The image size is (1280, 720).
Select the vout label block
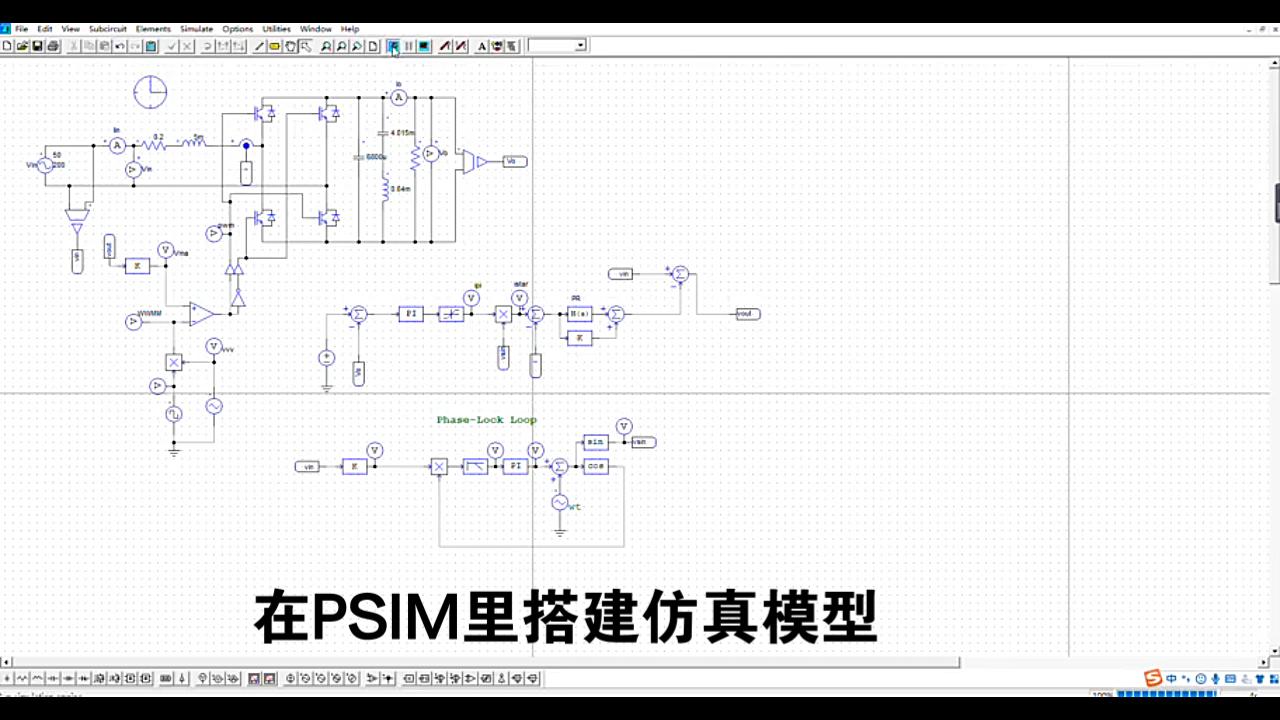pyautogui.click(x=747, y=314)
